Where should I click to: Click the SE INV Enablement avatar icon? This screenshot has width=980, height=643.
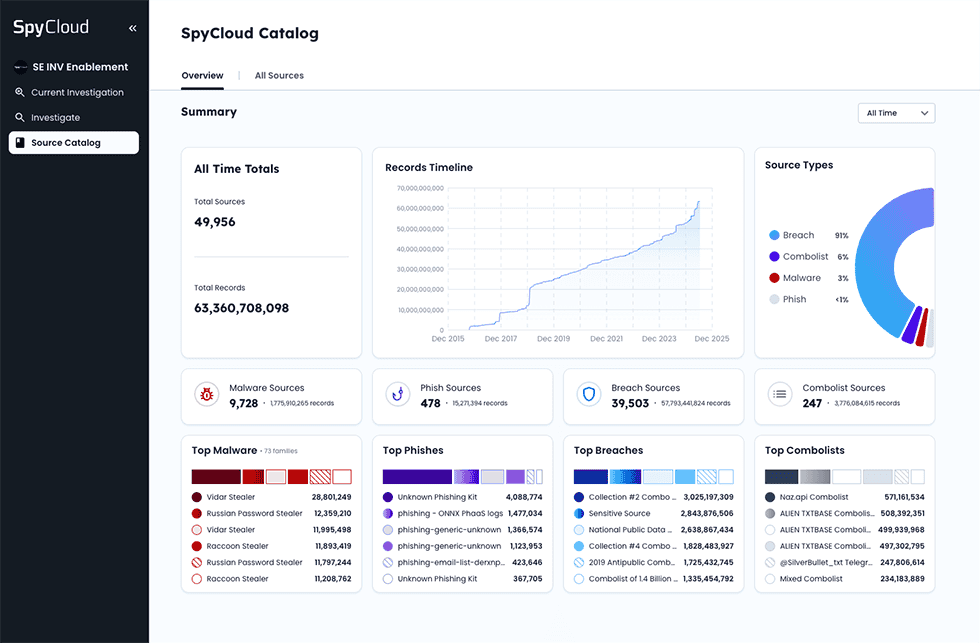pyautogui.click(x=21, y=67)
